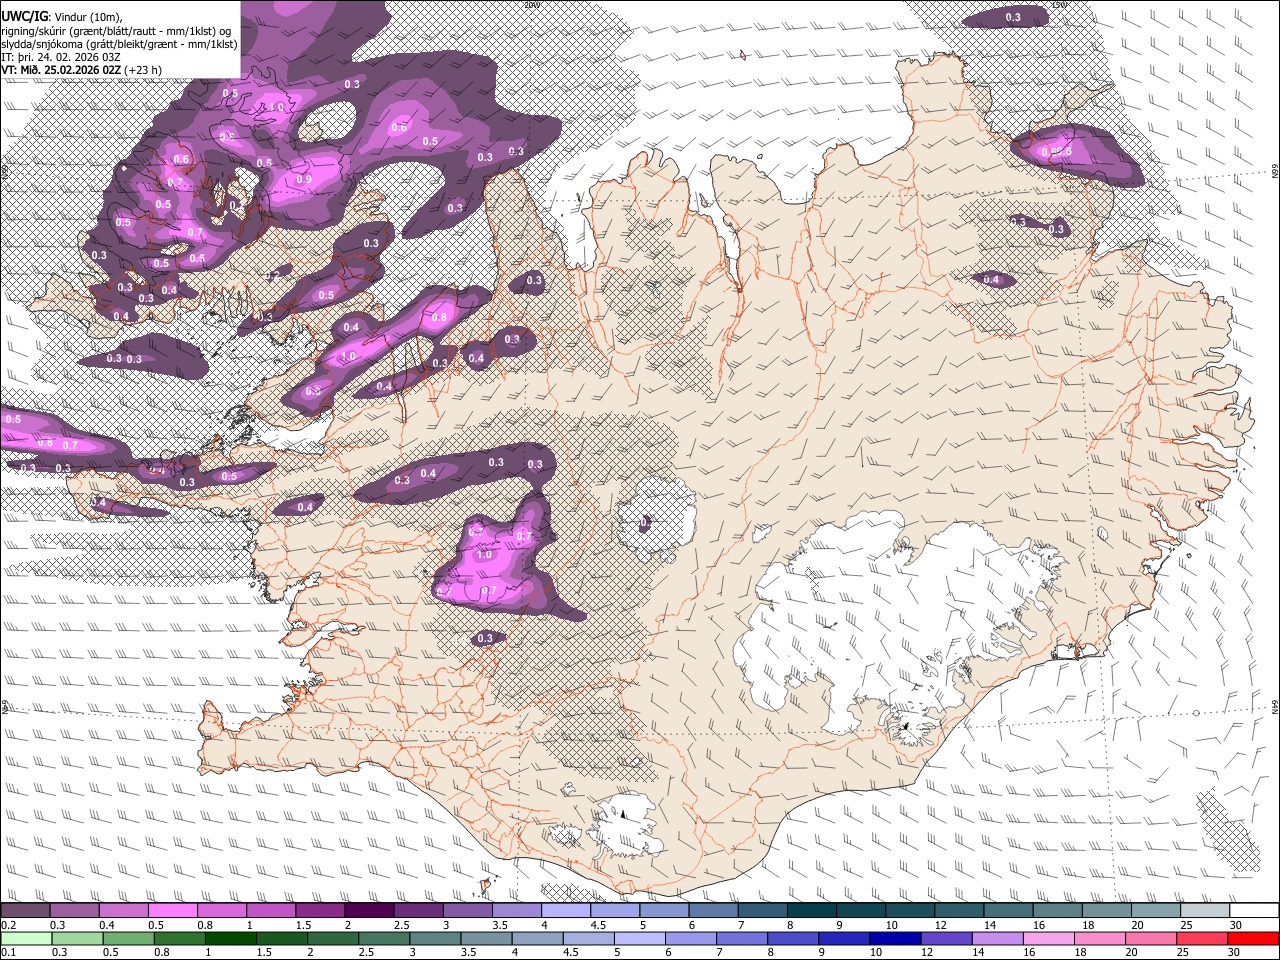Screen dimensions: 1280x960
Task: Select the dark teal swatch labeled 8 in upper legend
Action: (812, 911)
